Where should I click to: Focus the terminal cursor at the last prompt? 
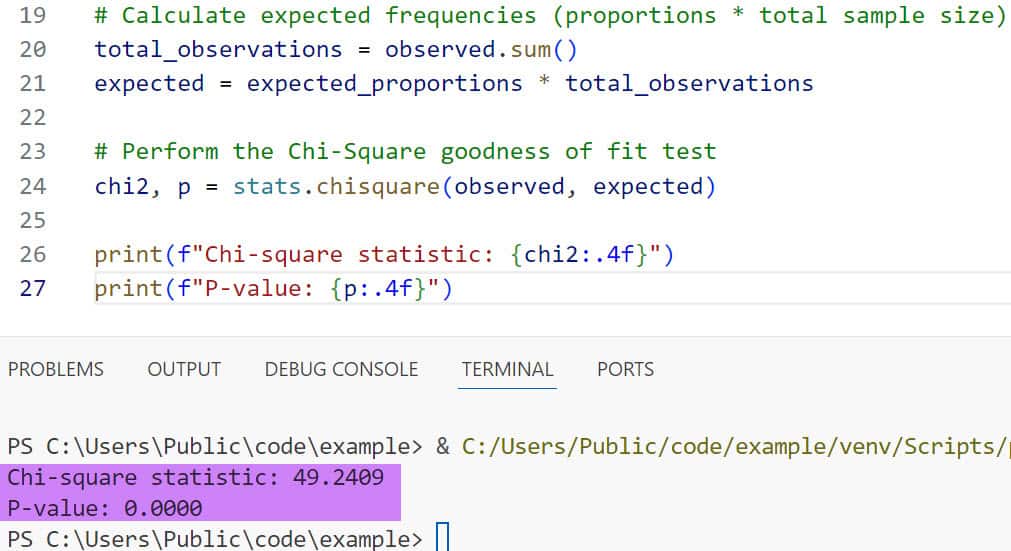443,539
